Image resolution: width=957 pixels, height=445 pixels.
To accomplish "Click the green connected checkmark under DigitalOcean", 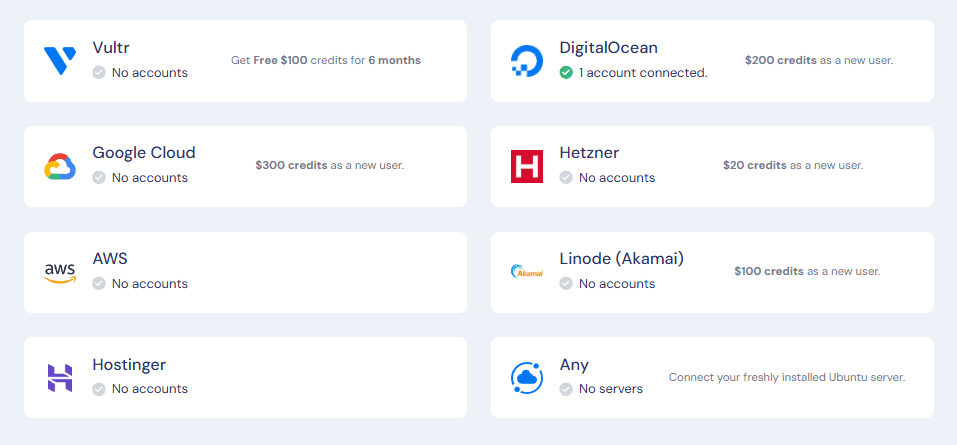I will (566, 73).
